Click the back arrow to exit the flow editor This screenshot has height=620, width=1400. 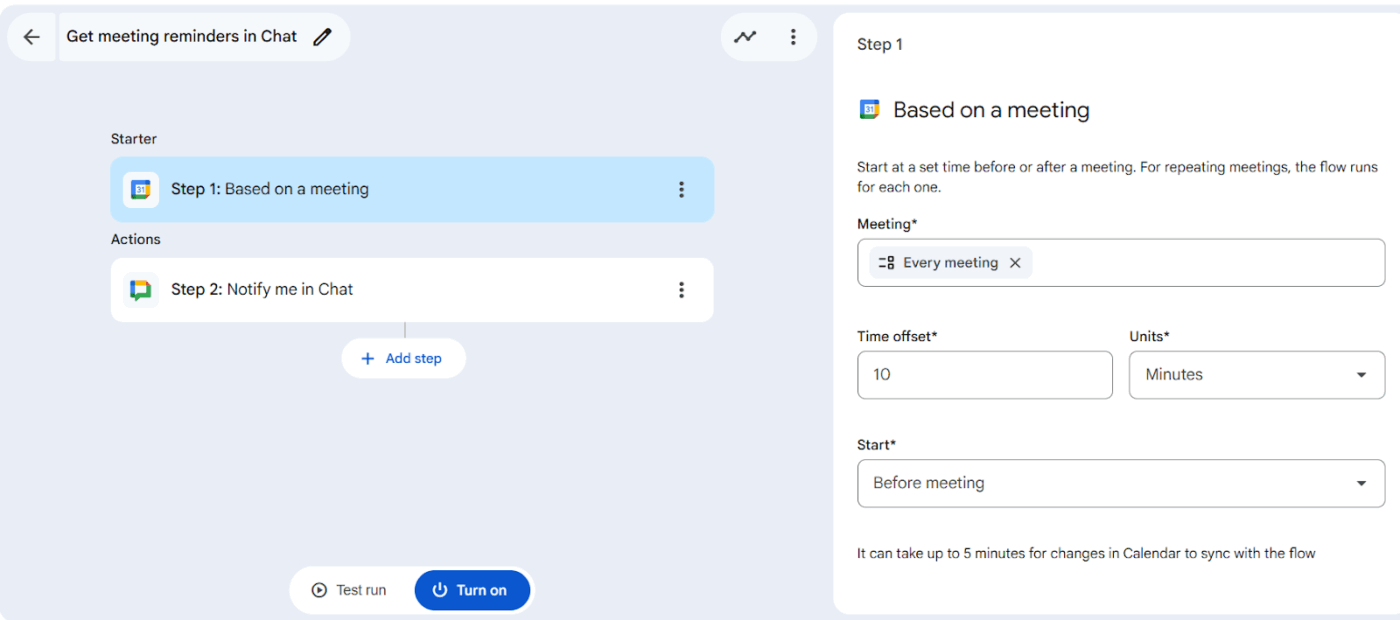pyautogui.click(x=31, y=36)
